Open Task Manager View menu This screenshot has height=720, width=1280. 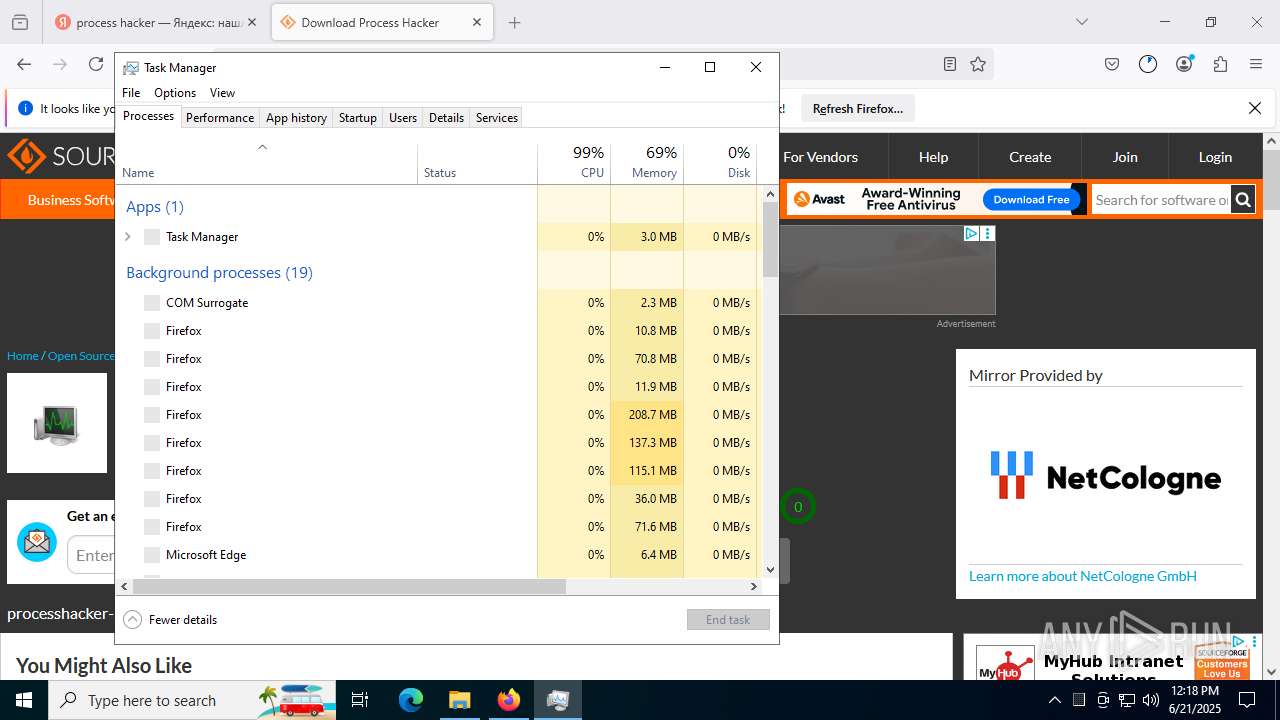coord(222,93)
